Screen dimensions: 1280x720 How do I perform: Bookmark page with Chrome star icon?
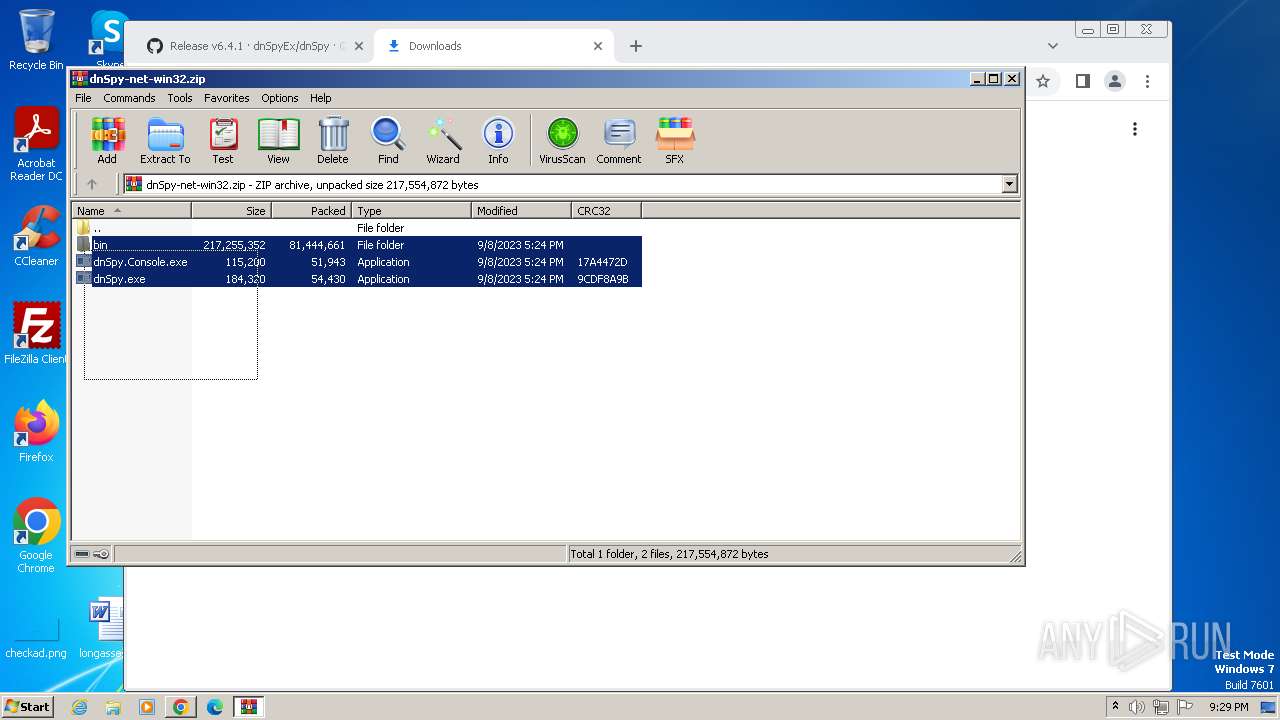[x=1043, y=81]
